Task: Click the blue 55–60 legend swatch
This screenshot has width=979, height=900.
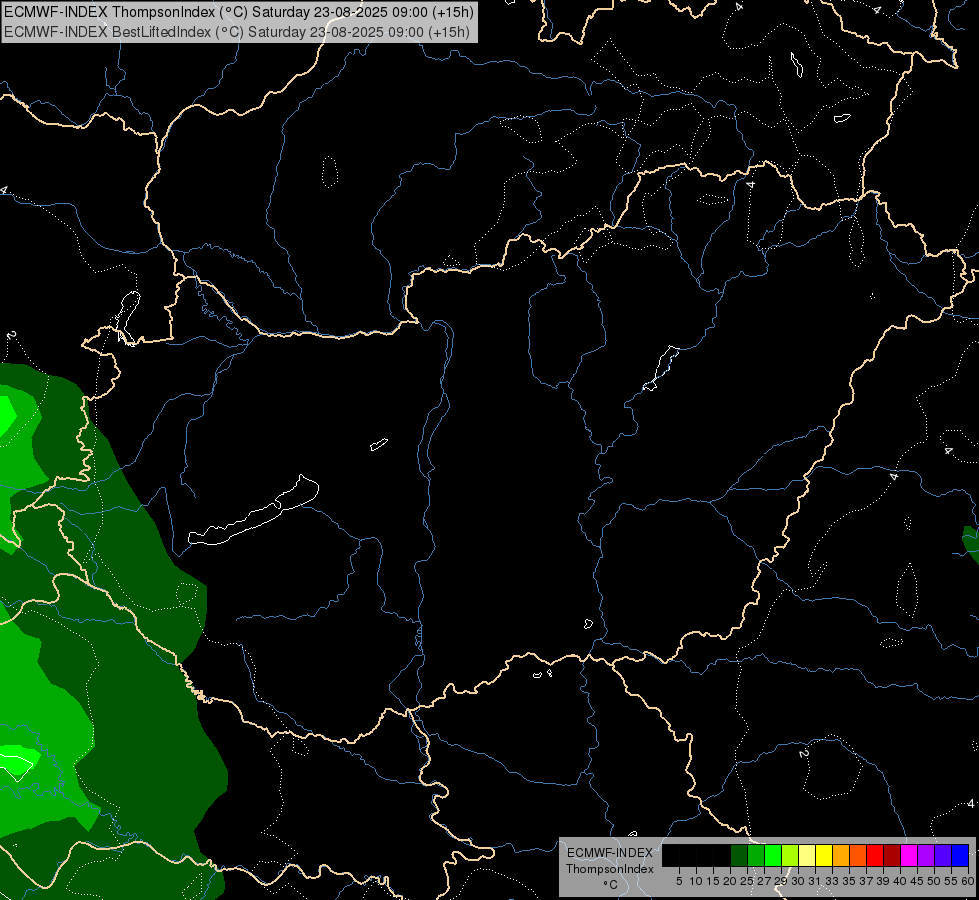Action: pyautogui.click(x=960, y=855)
